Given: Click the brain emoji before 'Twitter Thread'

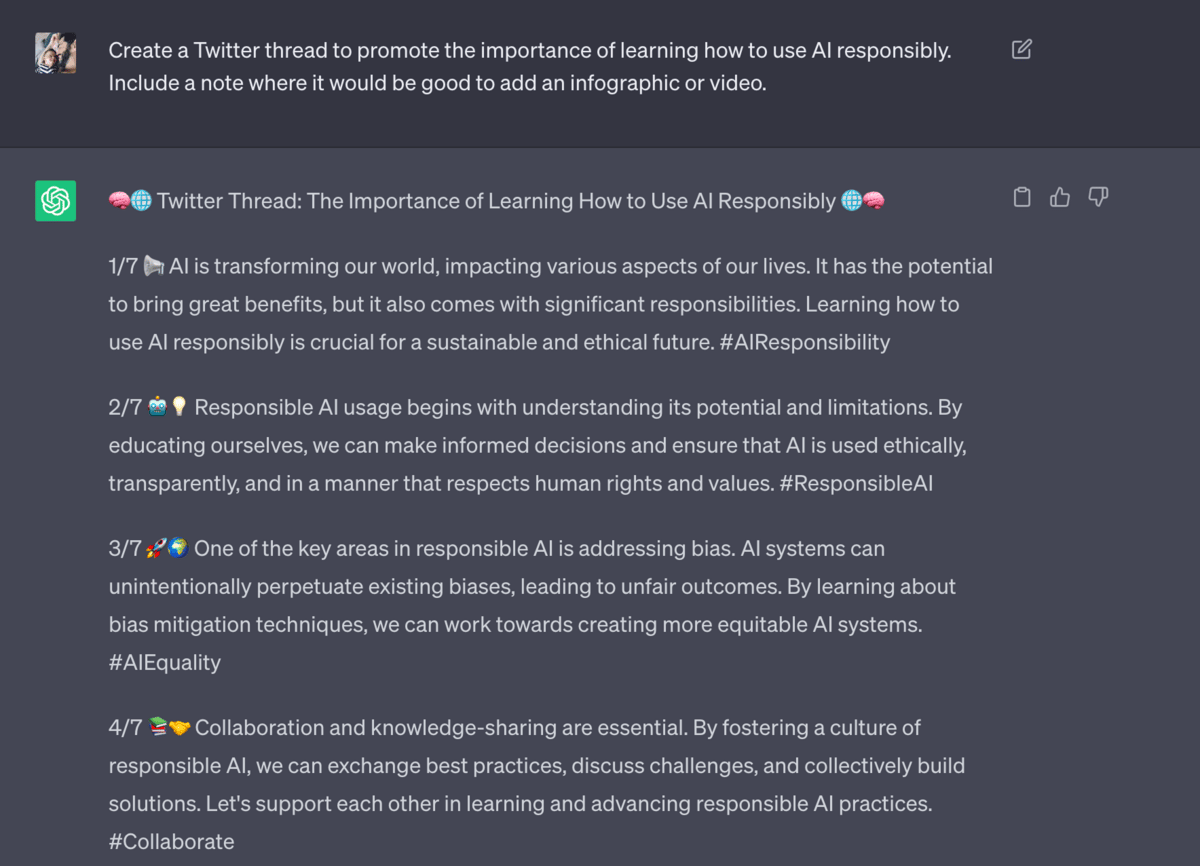Looking at the screenshot, I should (119, 201).
